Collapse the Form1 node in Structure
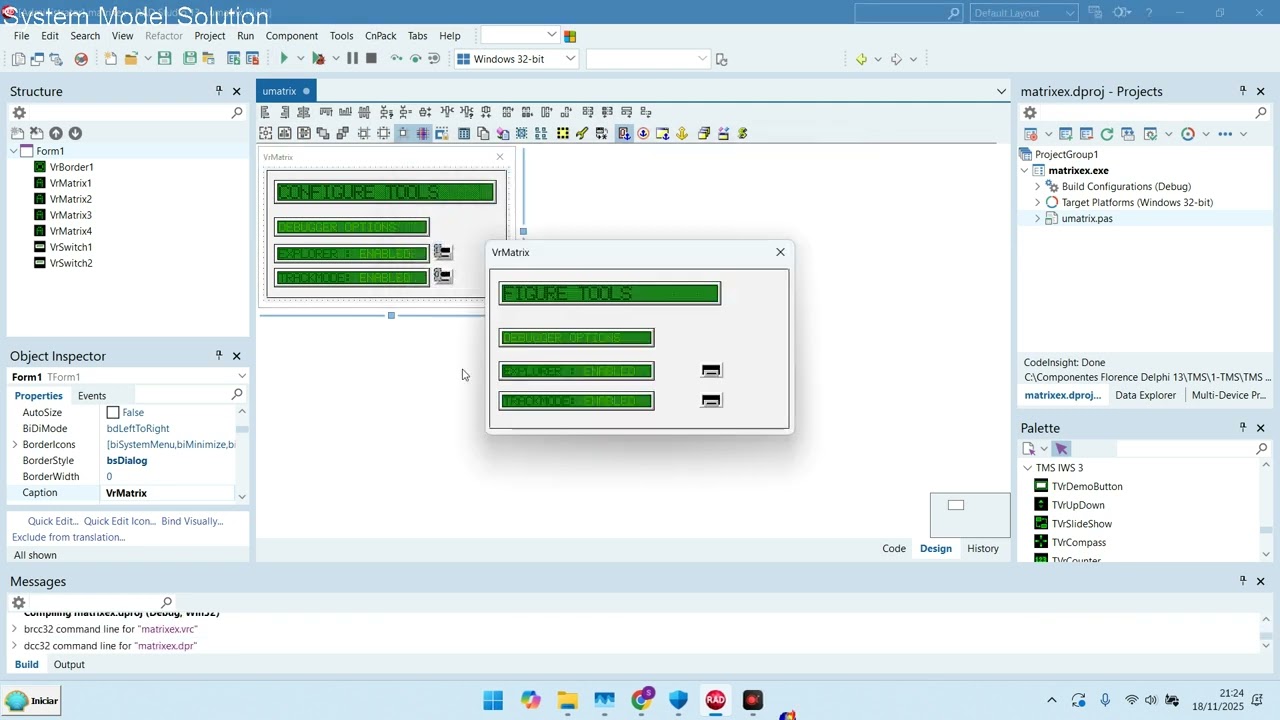Image resolution: width=1280 pixels, height=720 pixels. click(x=14, y=151)
